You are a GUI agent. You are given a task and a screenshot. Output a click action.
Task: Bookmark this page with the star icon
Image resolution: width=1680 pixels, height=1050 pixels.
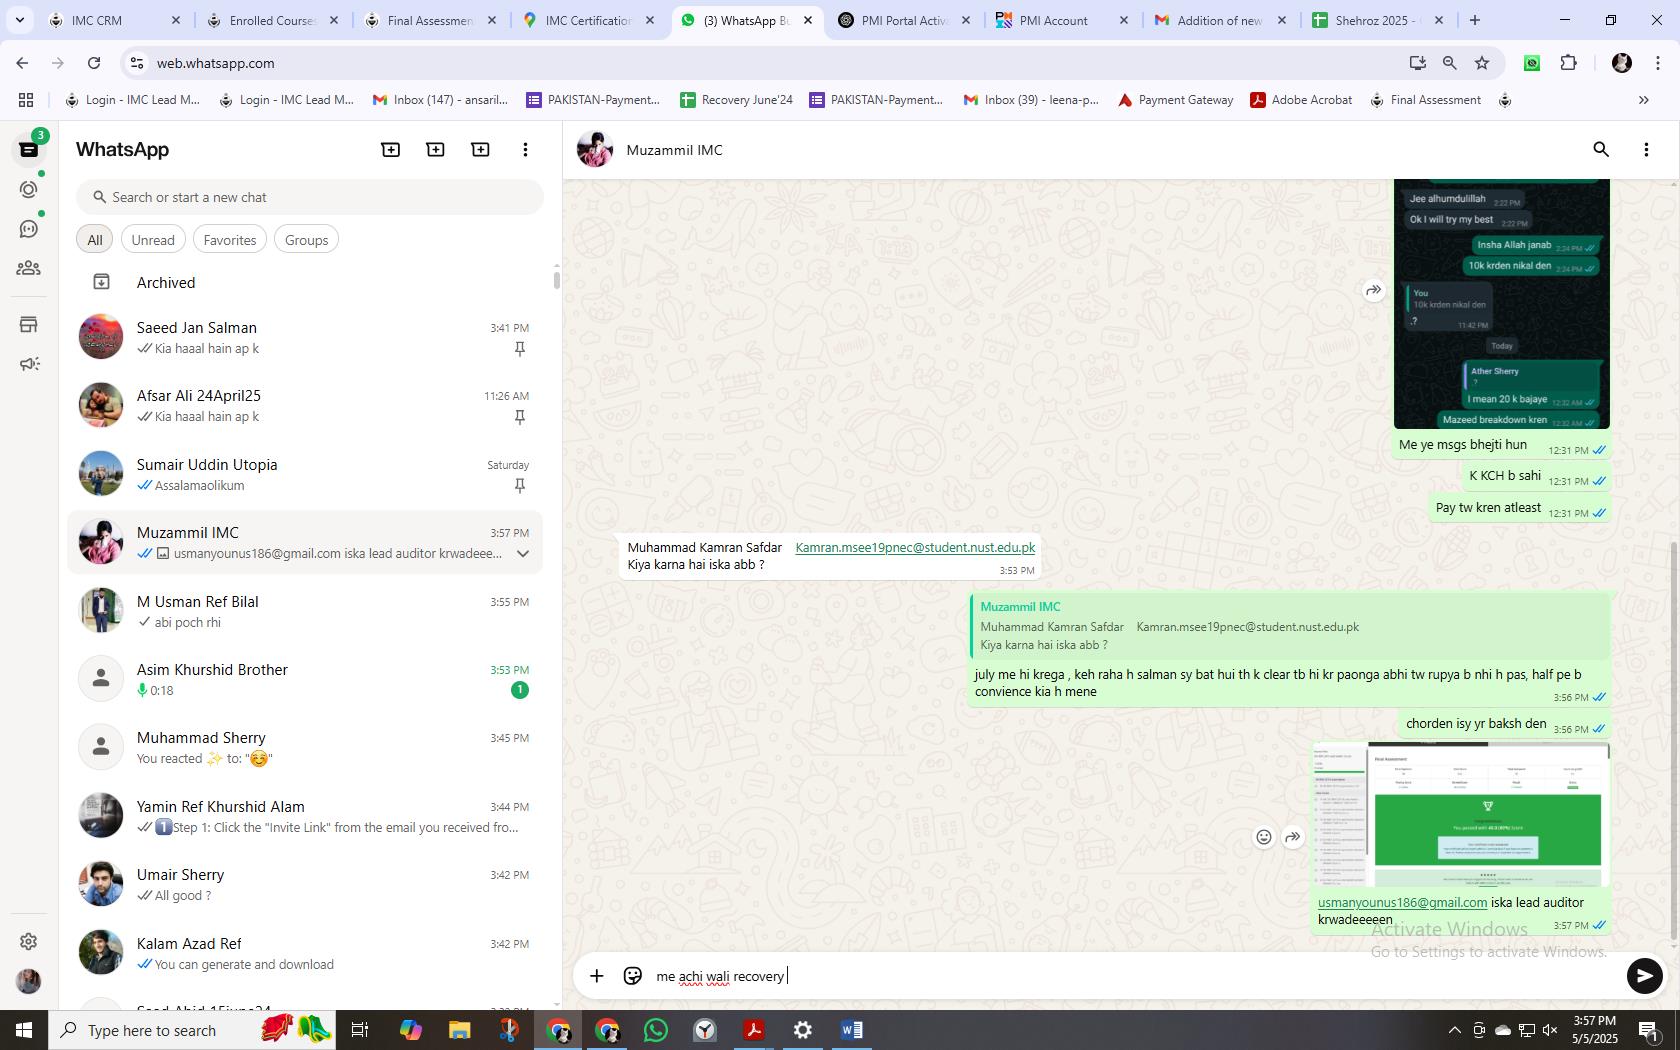(1482, 63)
